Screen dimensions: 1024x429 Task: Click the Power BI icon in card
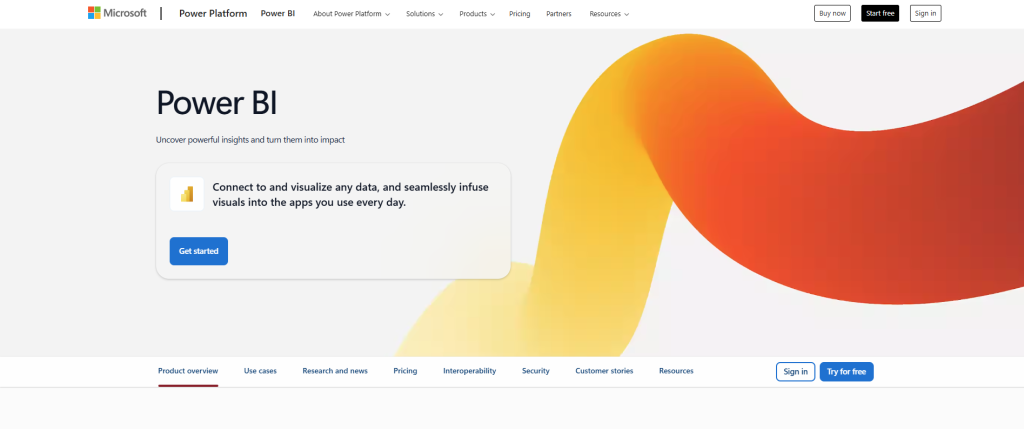(x=187, y=194)
